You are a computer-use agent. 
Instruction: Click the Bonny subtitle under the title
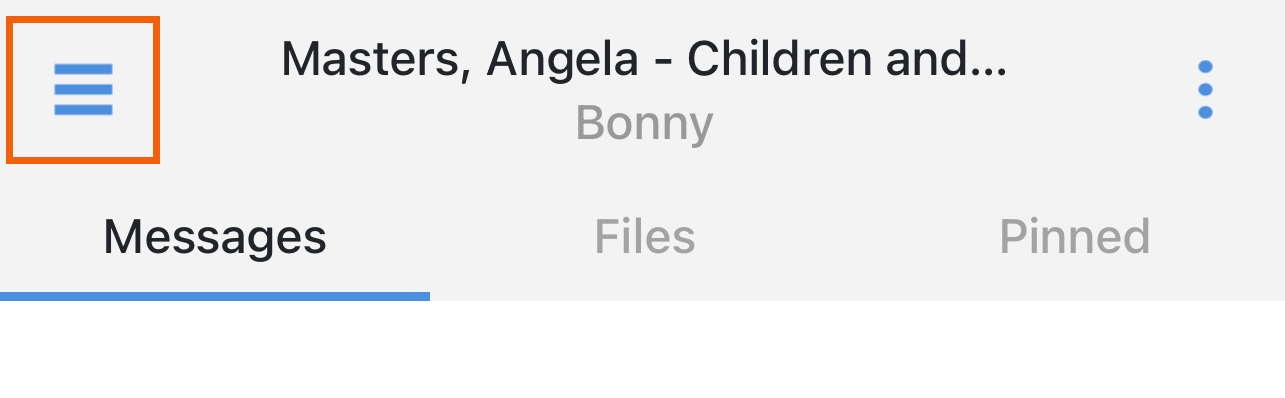[644, 123]
